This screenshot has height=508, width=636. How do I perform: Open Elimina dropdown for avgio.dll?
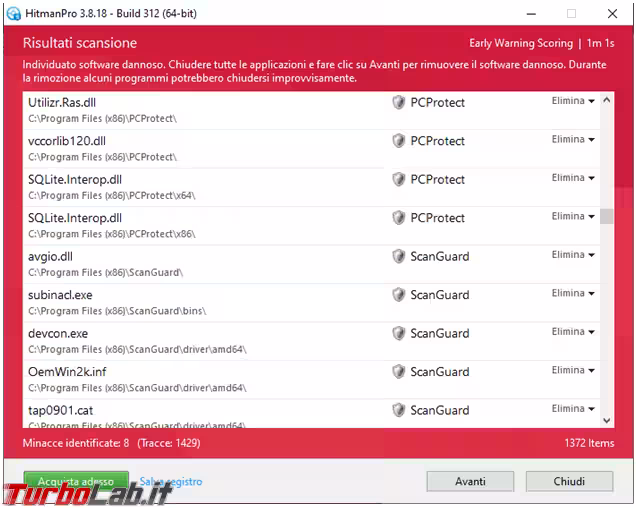pos(573,255)
